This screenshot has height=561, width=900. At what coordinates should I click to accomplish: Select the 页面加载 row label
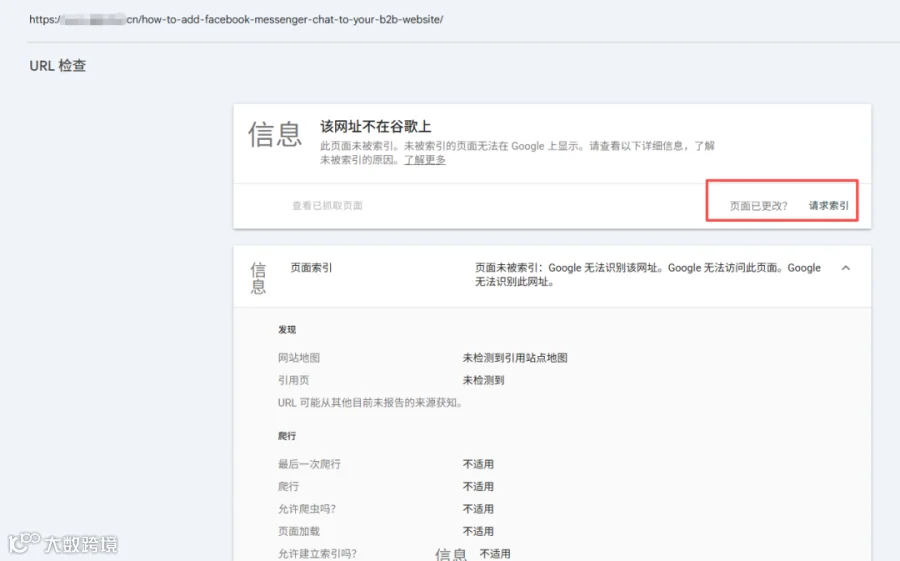coord(298,531)
